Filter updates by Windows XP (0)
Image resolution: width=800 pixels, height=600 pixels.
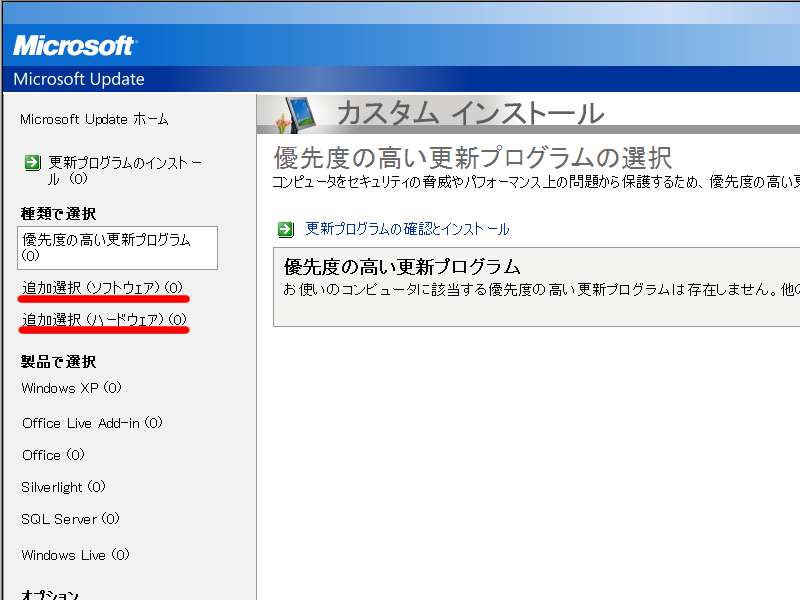point(71,388)
